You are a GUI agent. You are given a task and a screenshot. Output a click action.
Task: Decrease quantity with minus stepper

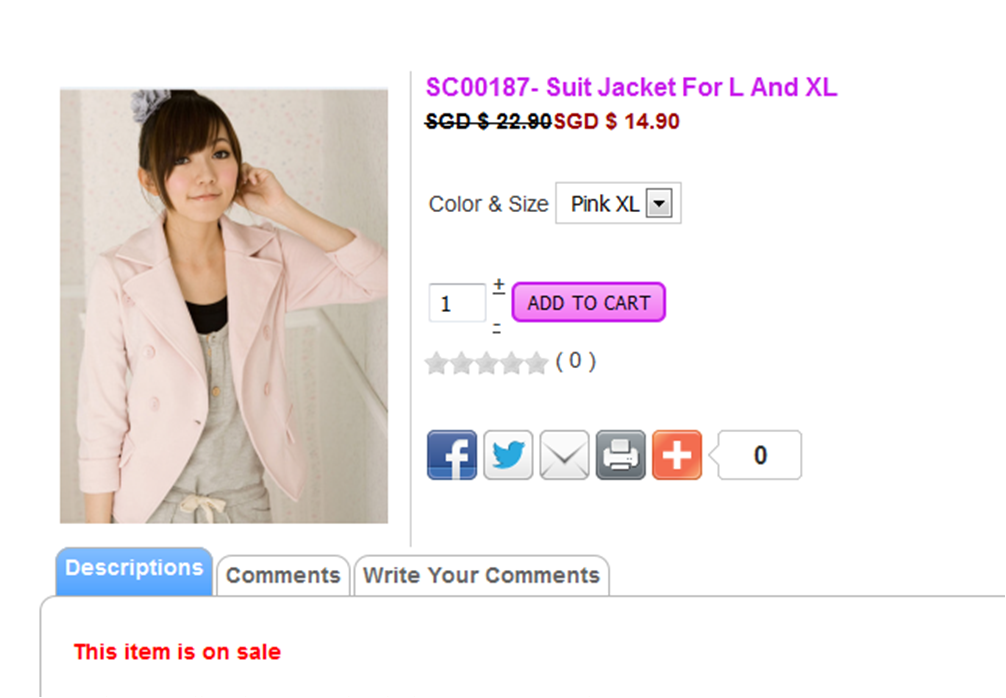pyautogui.click(x=497, y=329)
